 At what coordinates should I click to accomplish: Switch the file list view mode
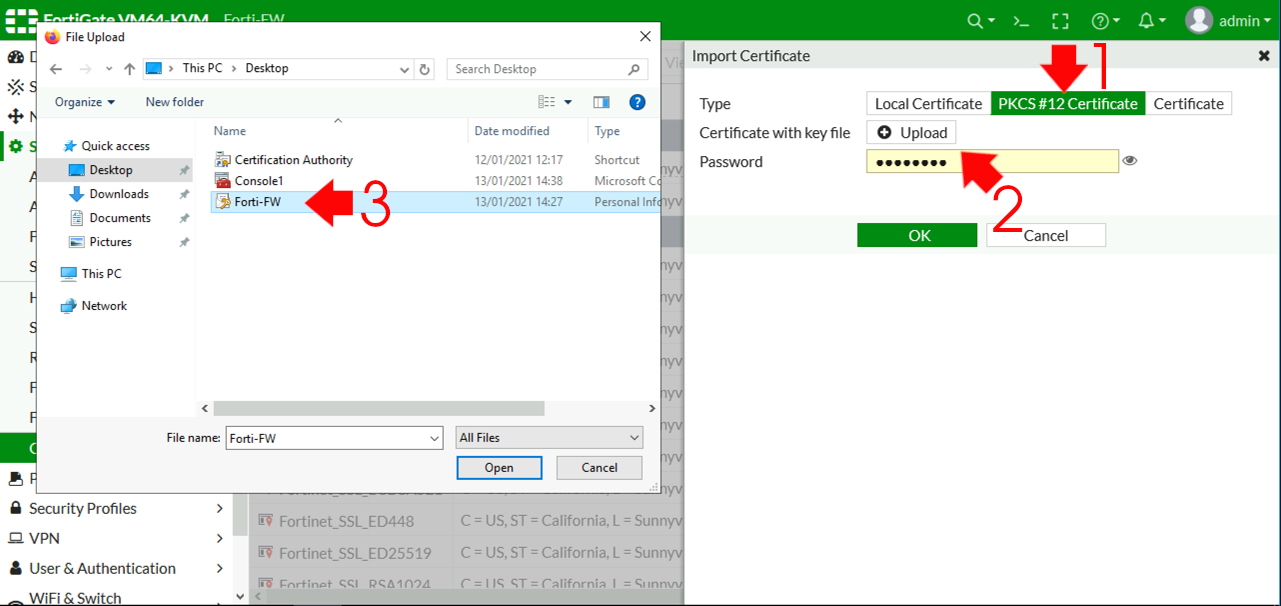pyautogui.click(x=548, y=101)
